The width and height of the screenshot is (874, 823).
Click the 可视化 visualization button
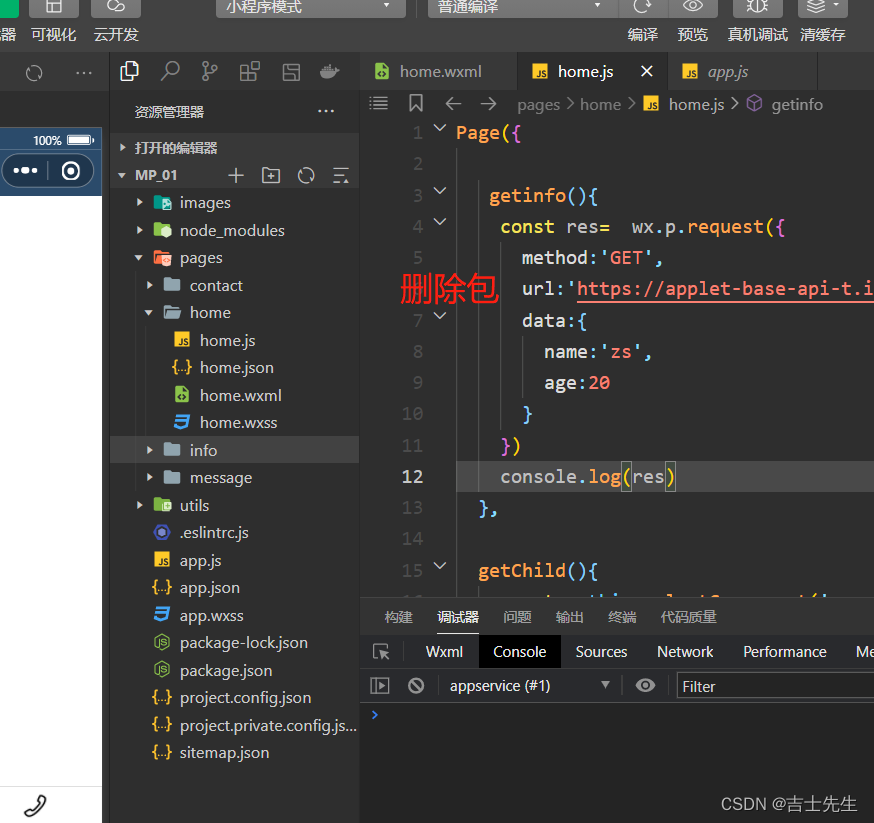tap(54, 35)
